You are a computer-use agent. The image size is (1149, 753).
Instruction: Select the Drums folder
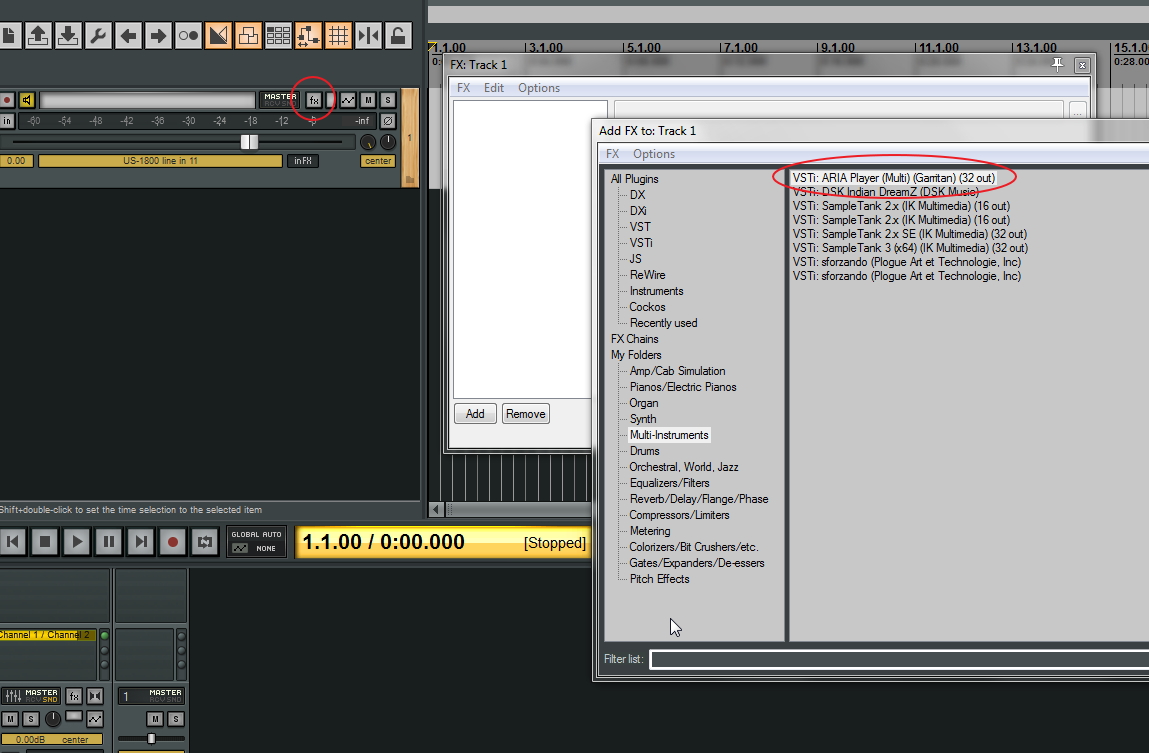point(644,451)
